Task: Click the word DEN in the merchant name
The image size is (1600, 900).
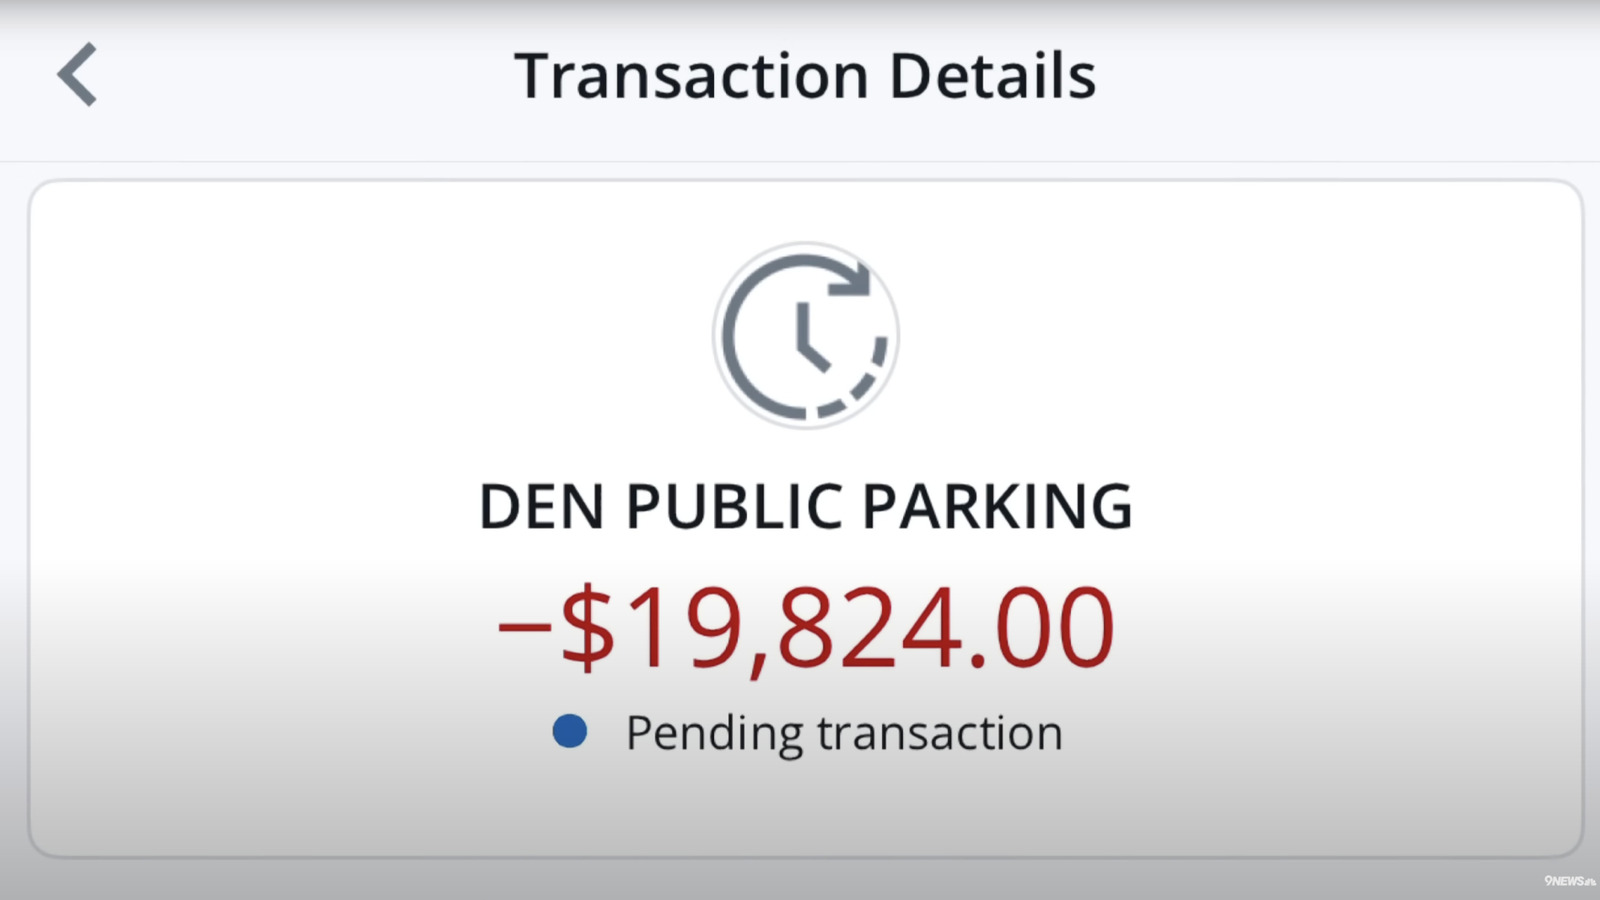Action: tap(541, 506)
